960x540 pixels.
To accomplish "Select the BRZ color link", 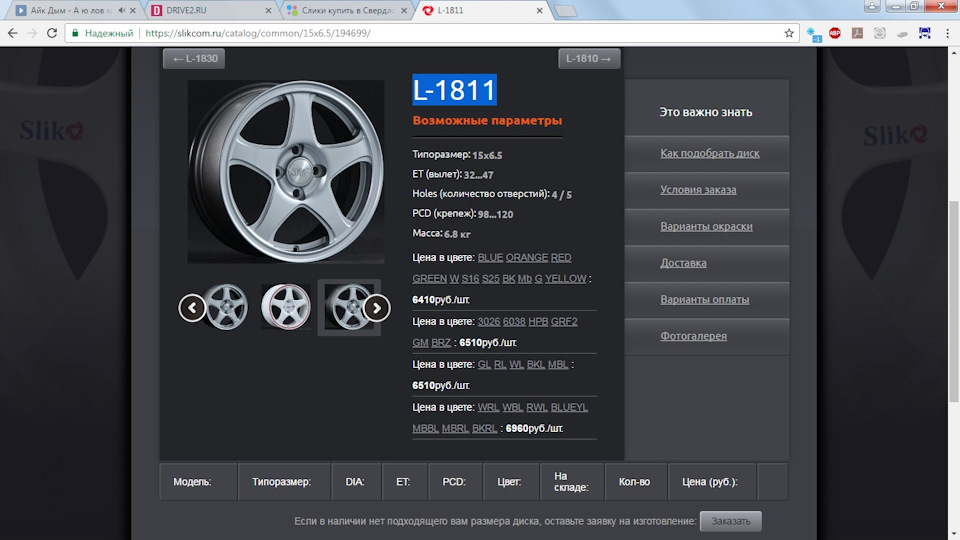I will coord(441,343).
